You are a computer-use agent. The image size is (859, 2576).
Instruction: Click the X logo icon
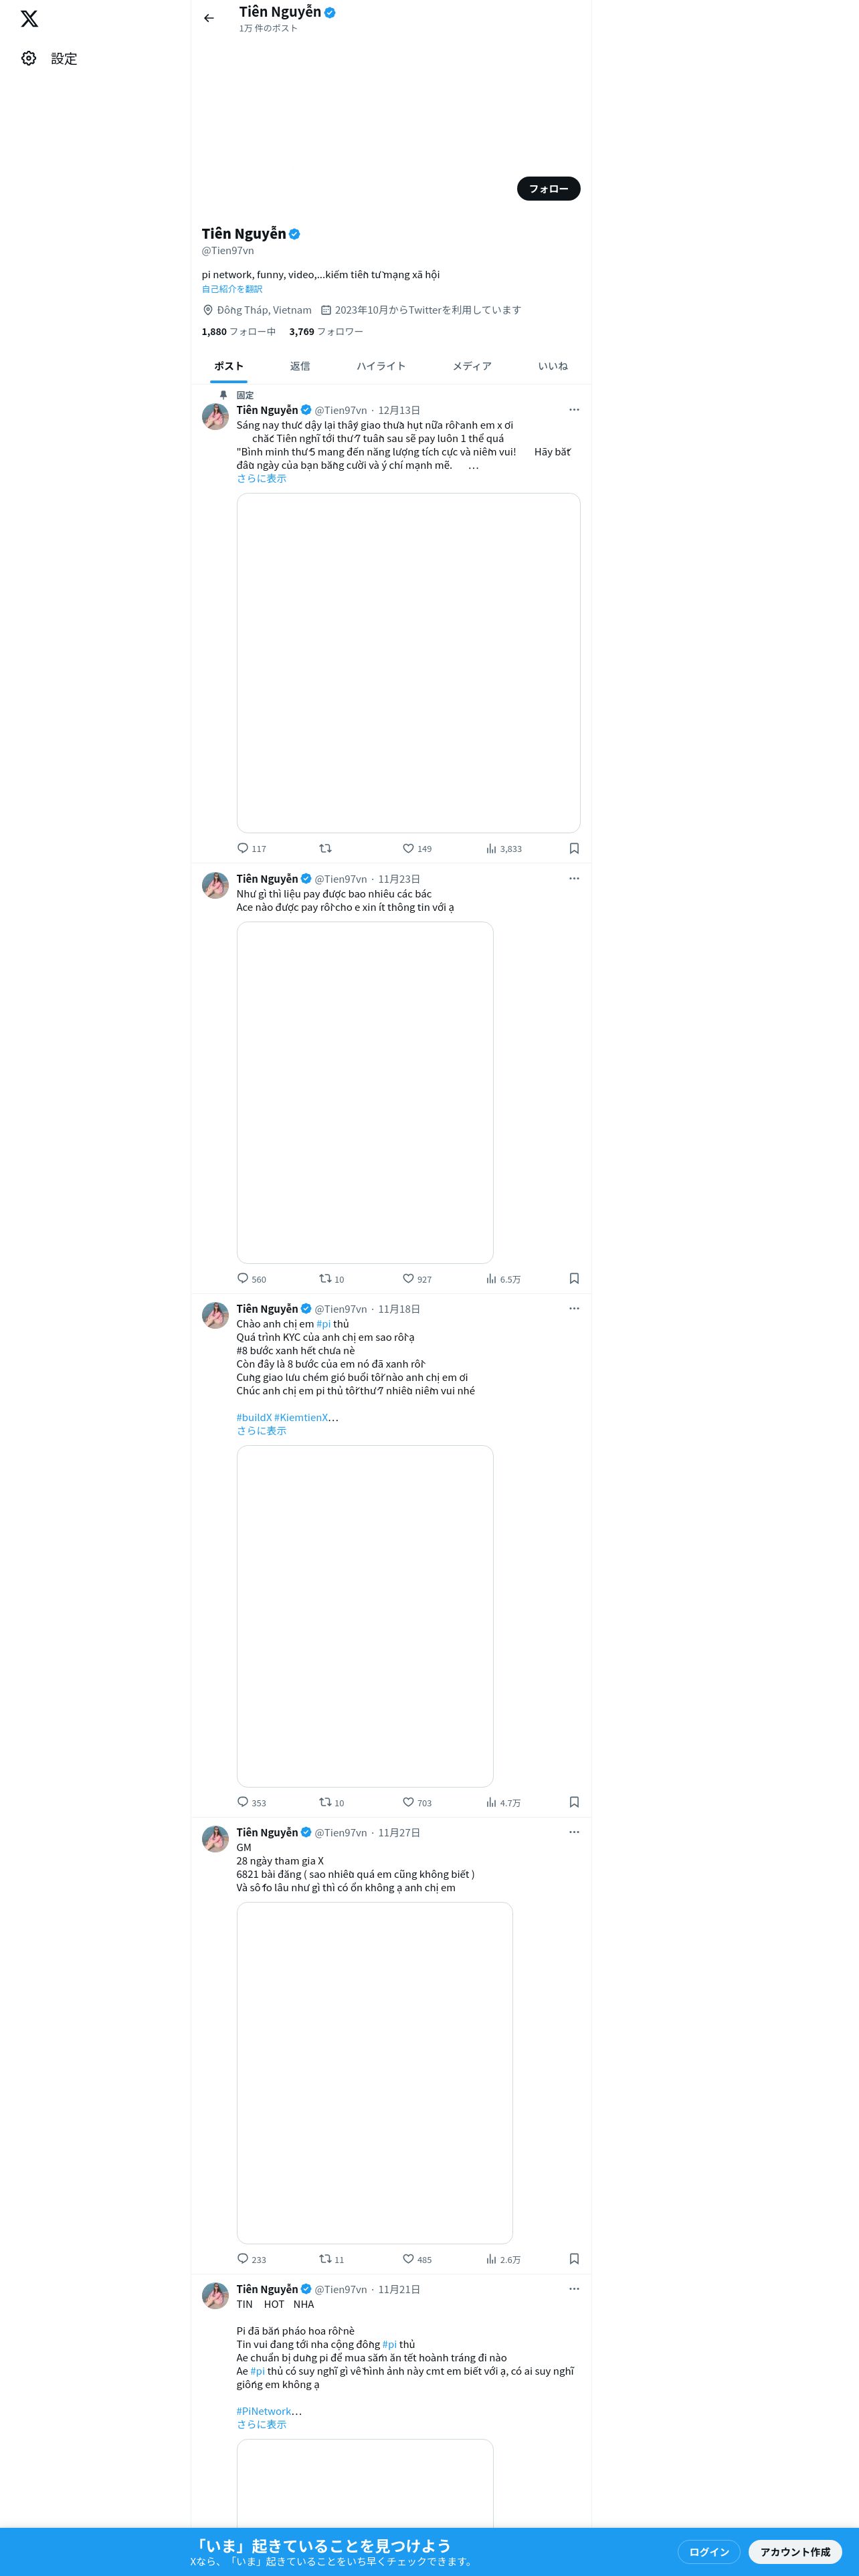click(30, 19)
